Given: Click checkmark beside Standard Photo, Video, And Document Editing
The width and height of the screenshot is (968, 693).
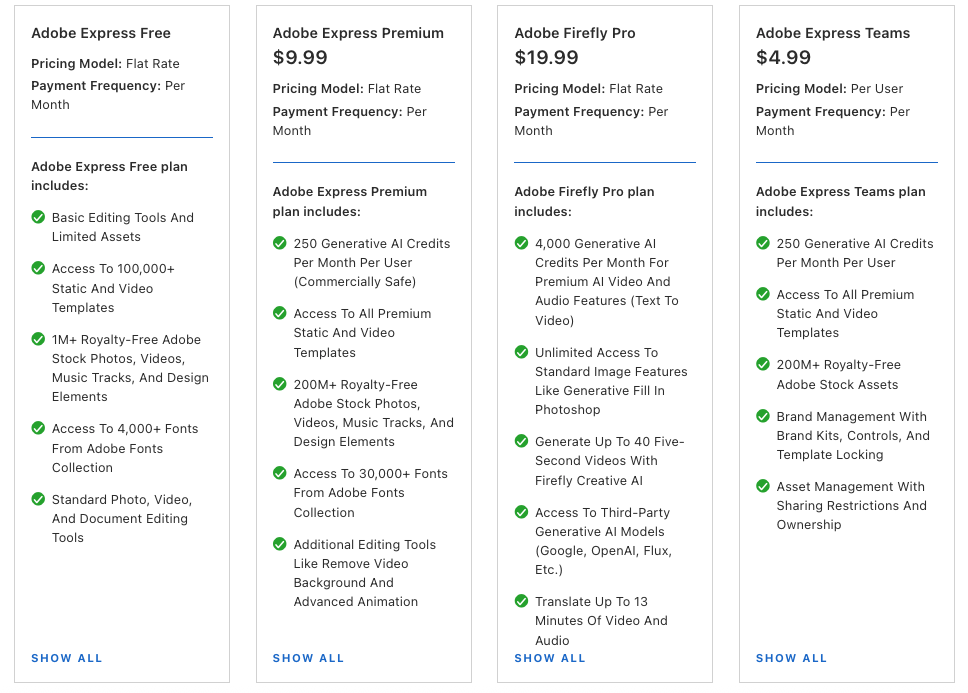Looking at the screenshot, I should click(38, 499).
